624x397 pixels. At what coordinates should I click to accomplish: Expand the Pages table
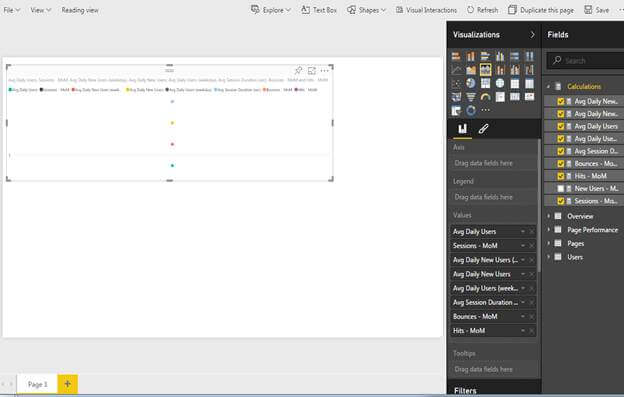pos(548,243)
